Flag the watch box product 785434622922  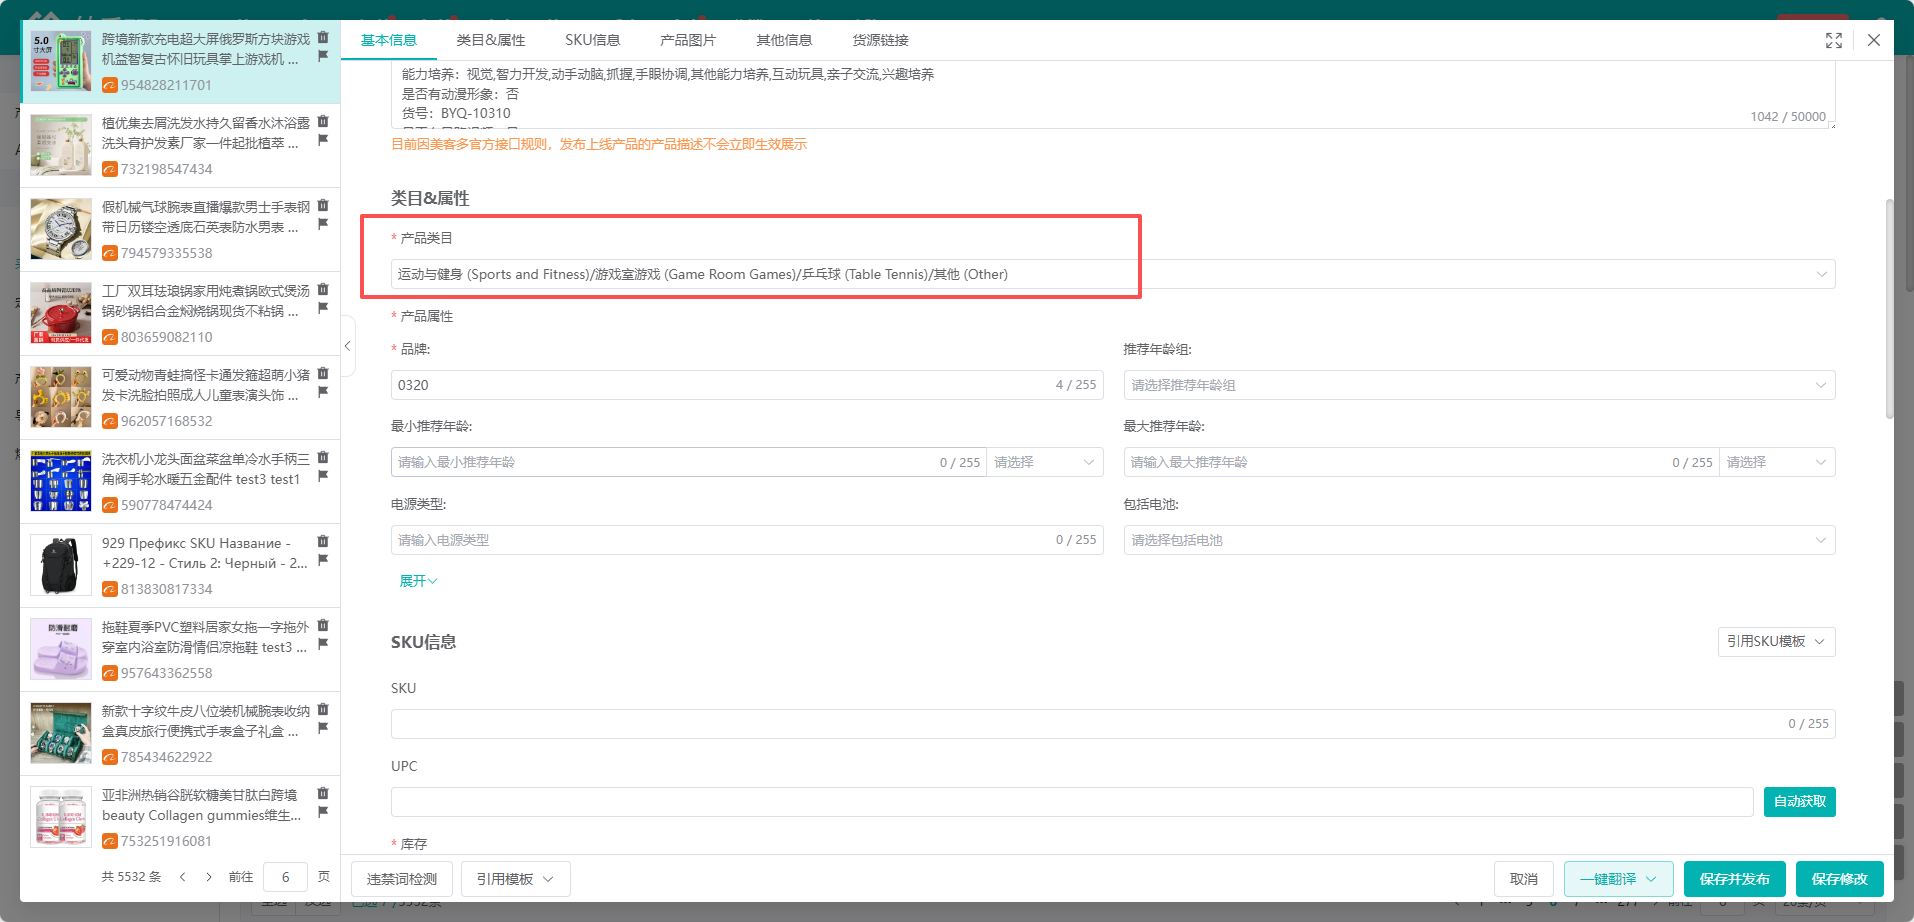[323, 728]
